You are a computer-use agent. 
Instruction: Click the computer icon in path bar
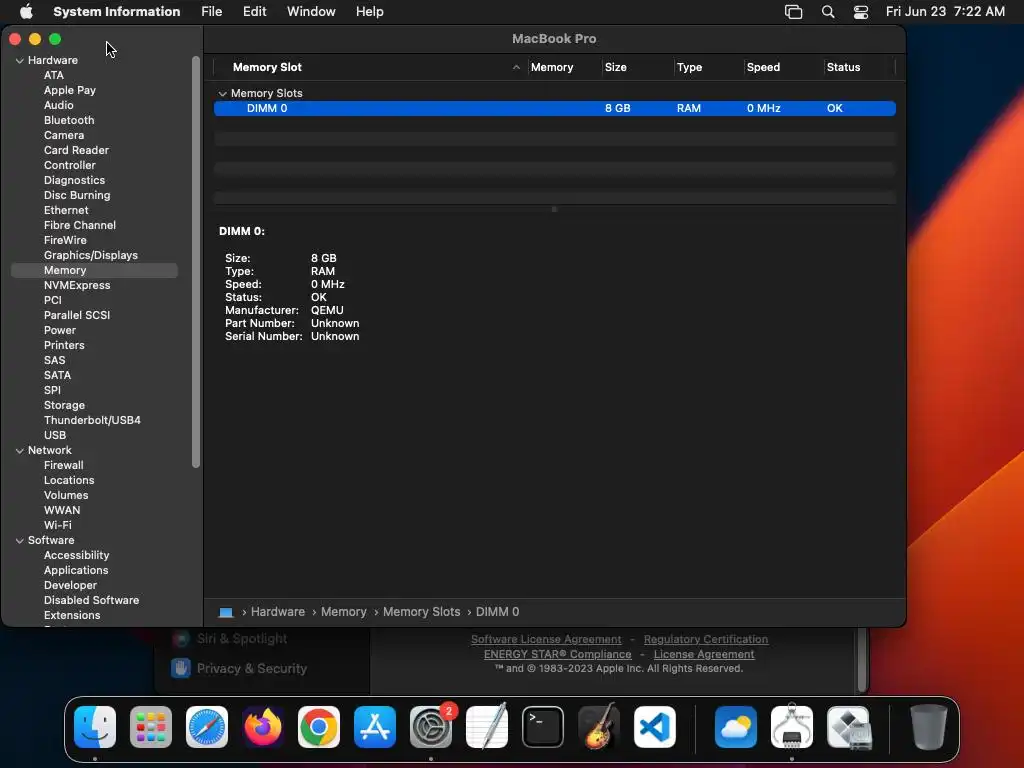[x=226, y=612]
